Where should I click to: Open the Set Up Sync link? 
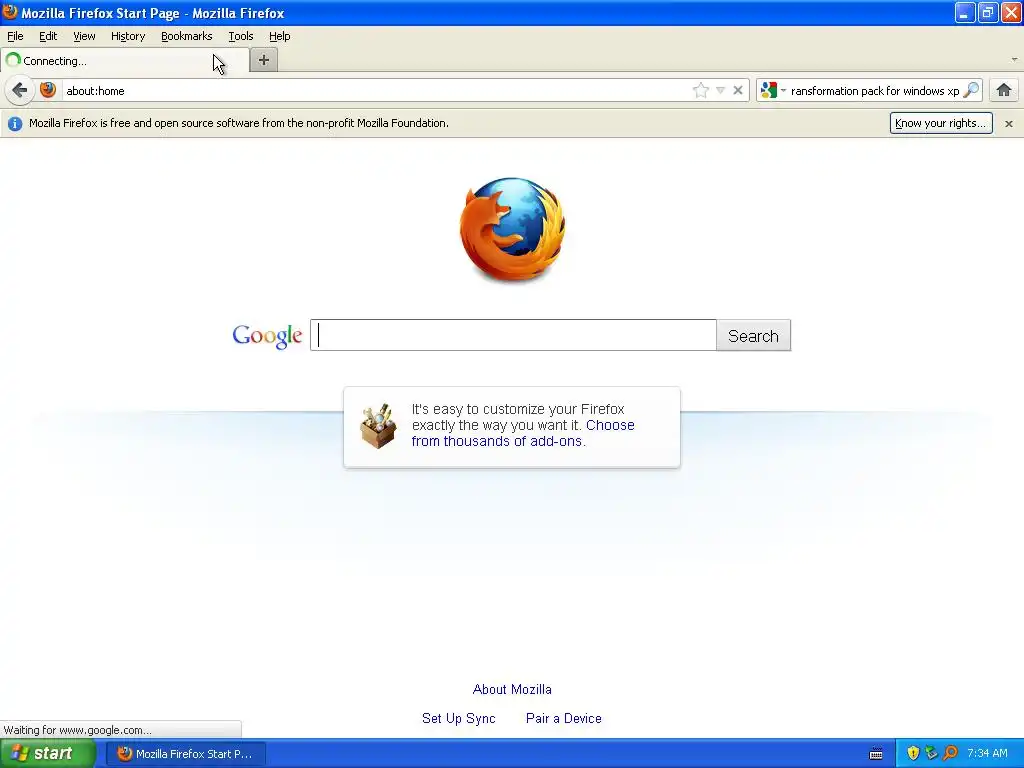[x=458, y=718]
